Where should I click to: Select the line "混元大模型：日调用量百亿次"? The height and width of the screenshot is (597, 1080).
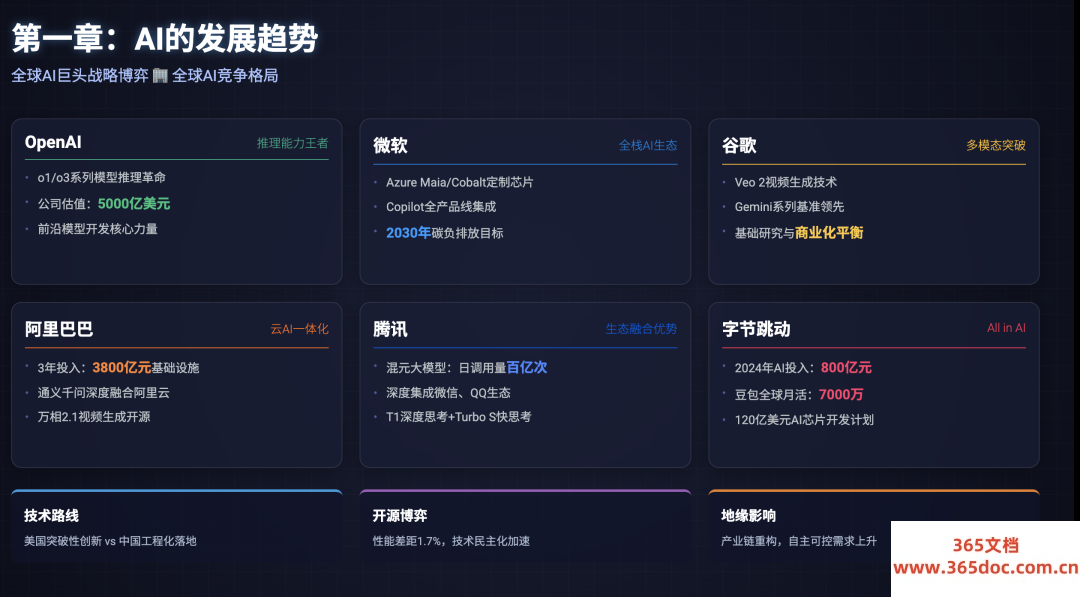click(466, 368)
